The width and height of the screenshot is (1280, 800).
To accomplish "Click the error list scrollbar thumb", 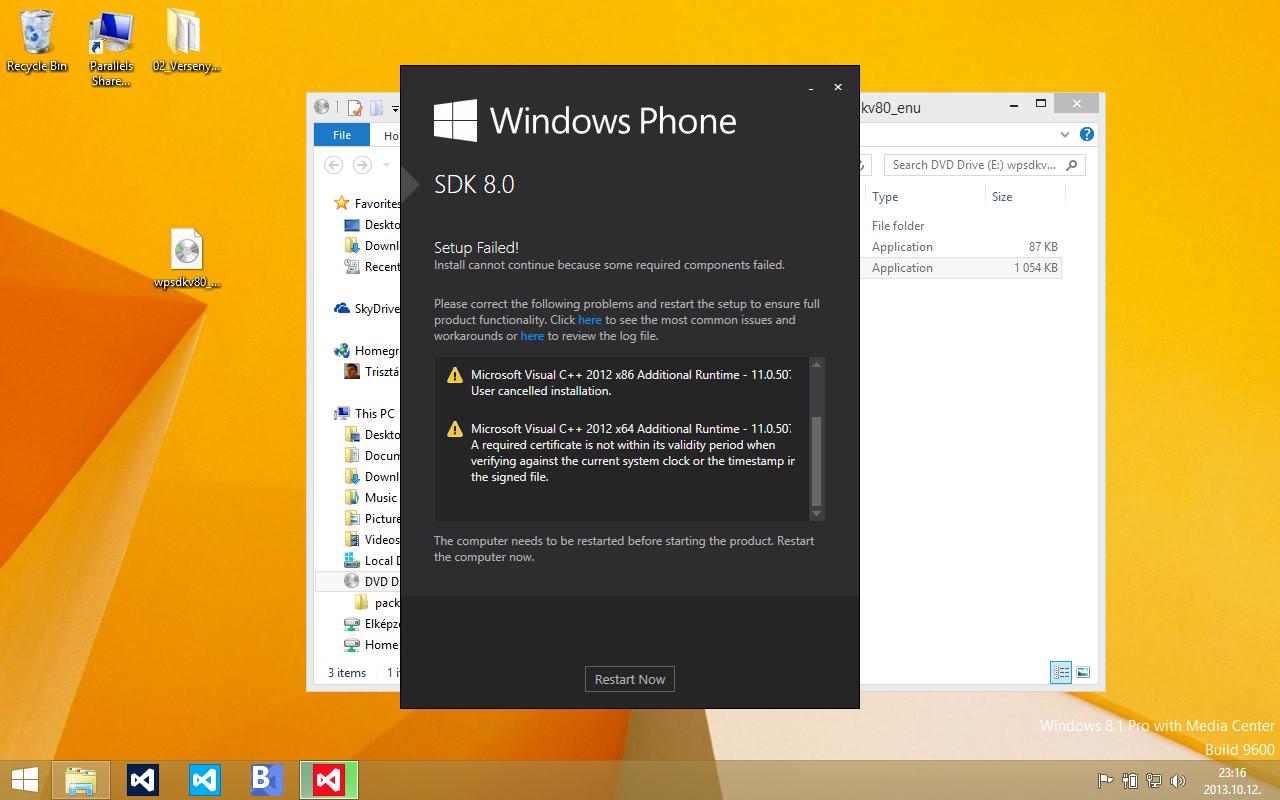I will click(x=816, y=460).
